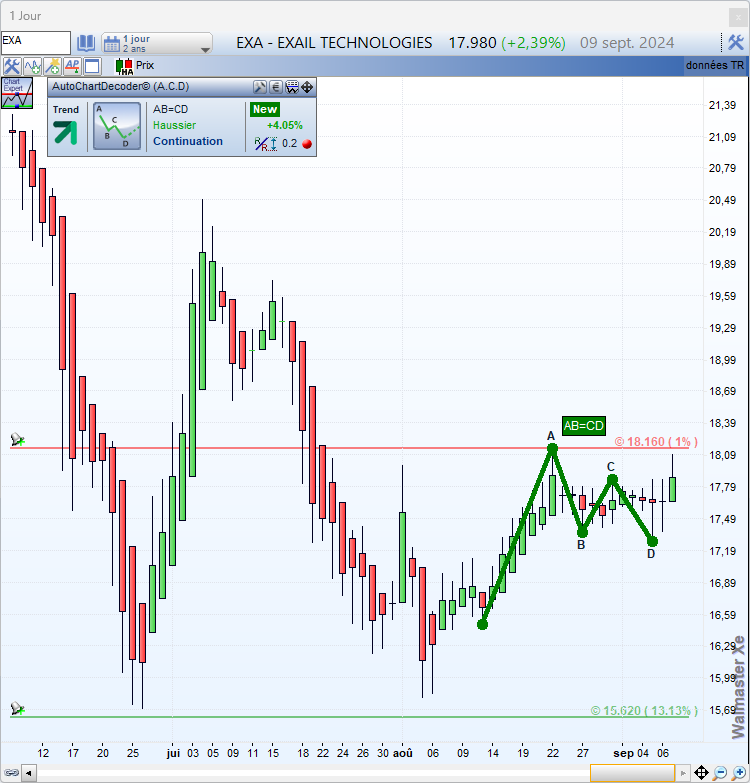750x783 pixels.
Task: Click the chart list icon in A.C.D header
Action: click(292, 87)
